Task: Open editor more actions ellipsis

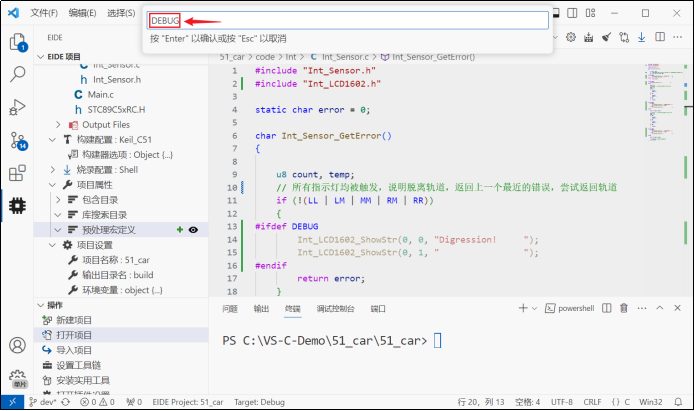Action: coord(677,37)
